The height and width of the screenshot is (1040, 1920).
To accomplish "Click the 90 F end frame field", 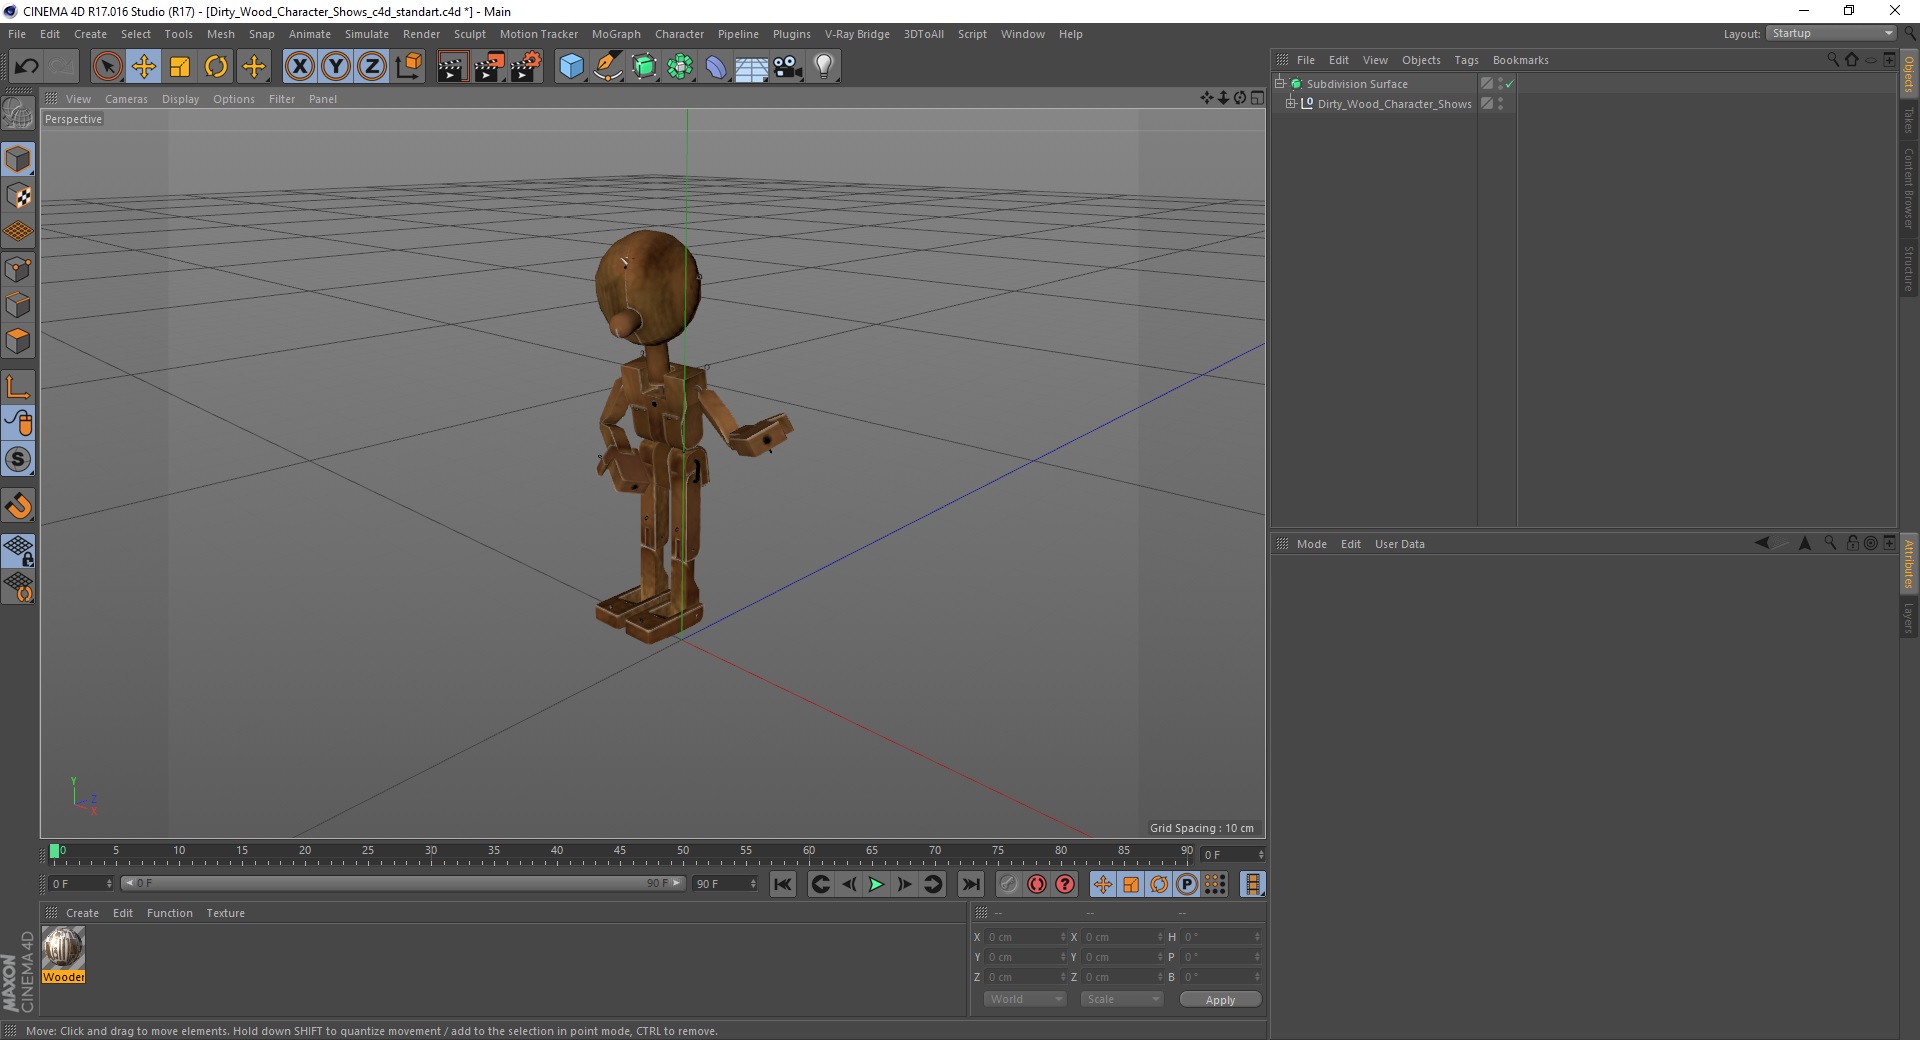I will coord(725,884).
